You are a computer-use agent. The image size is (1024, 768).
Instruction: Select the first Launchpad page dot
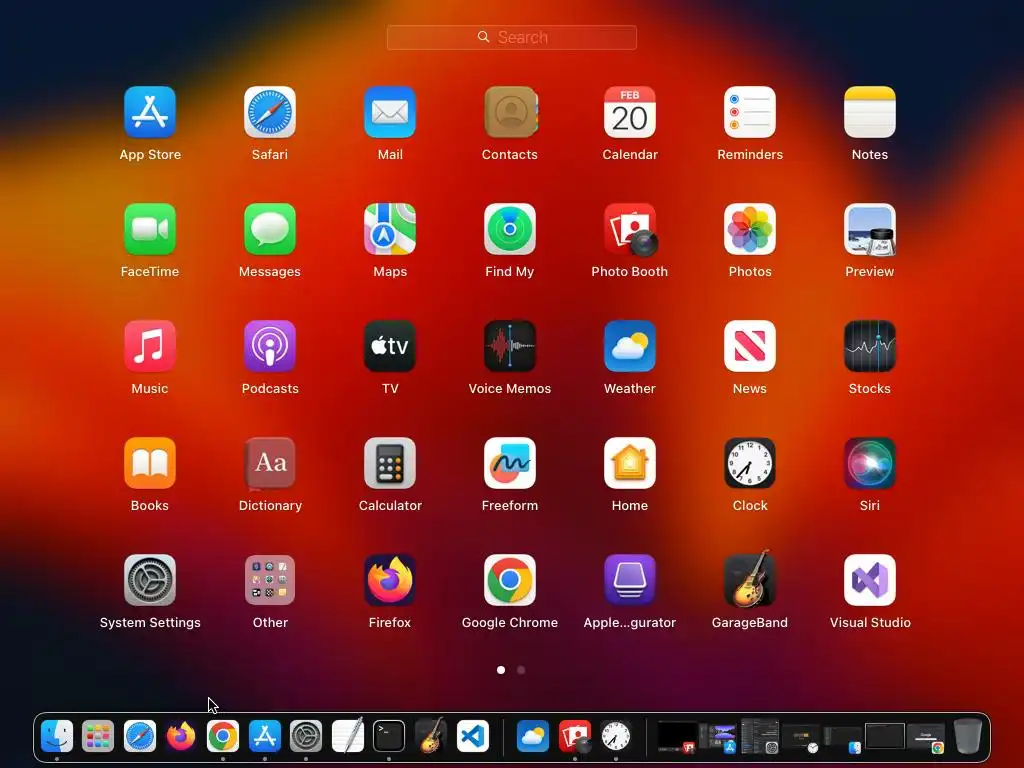[501, 669]
